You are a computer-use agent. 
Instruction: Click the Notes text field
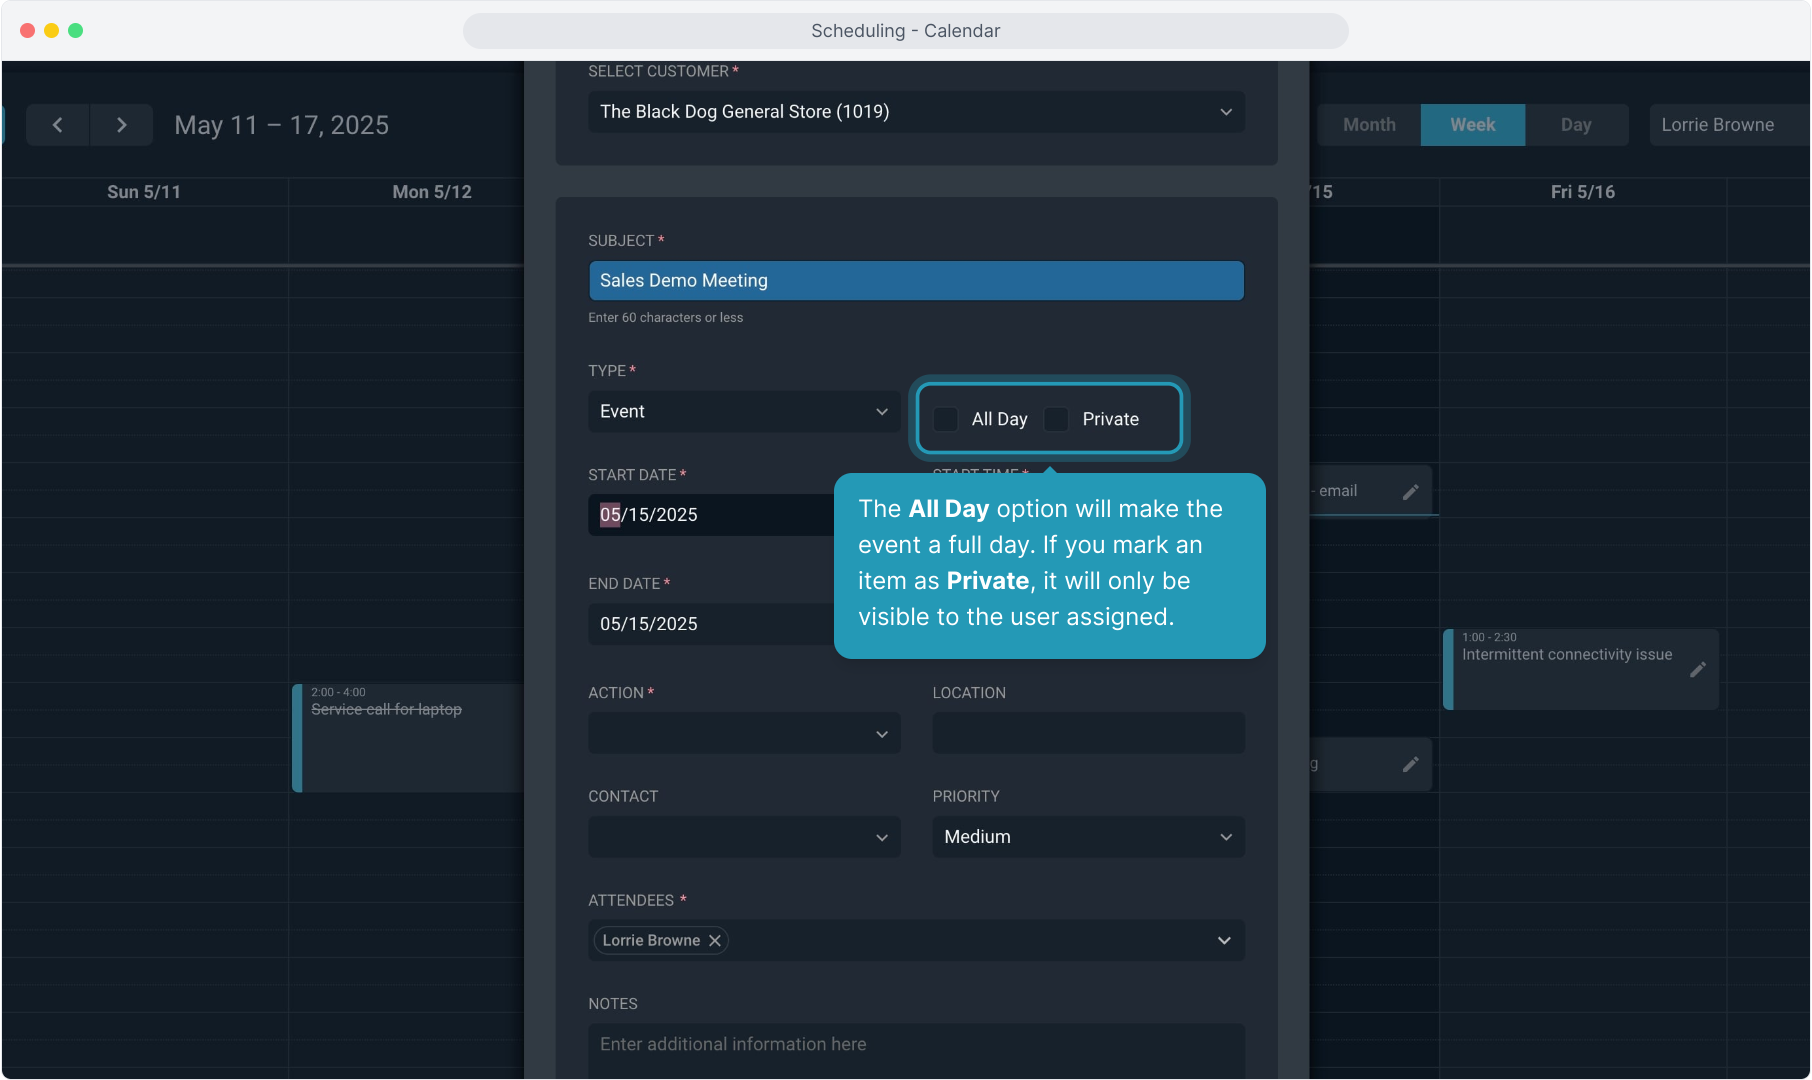(916, 1045)
